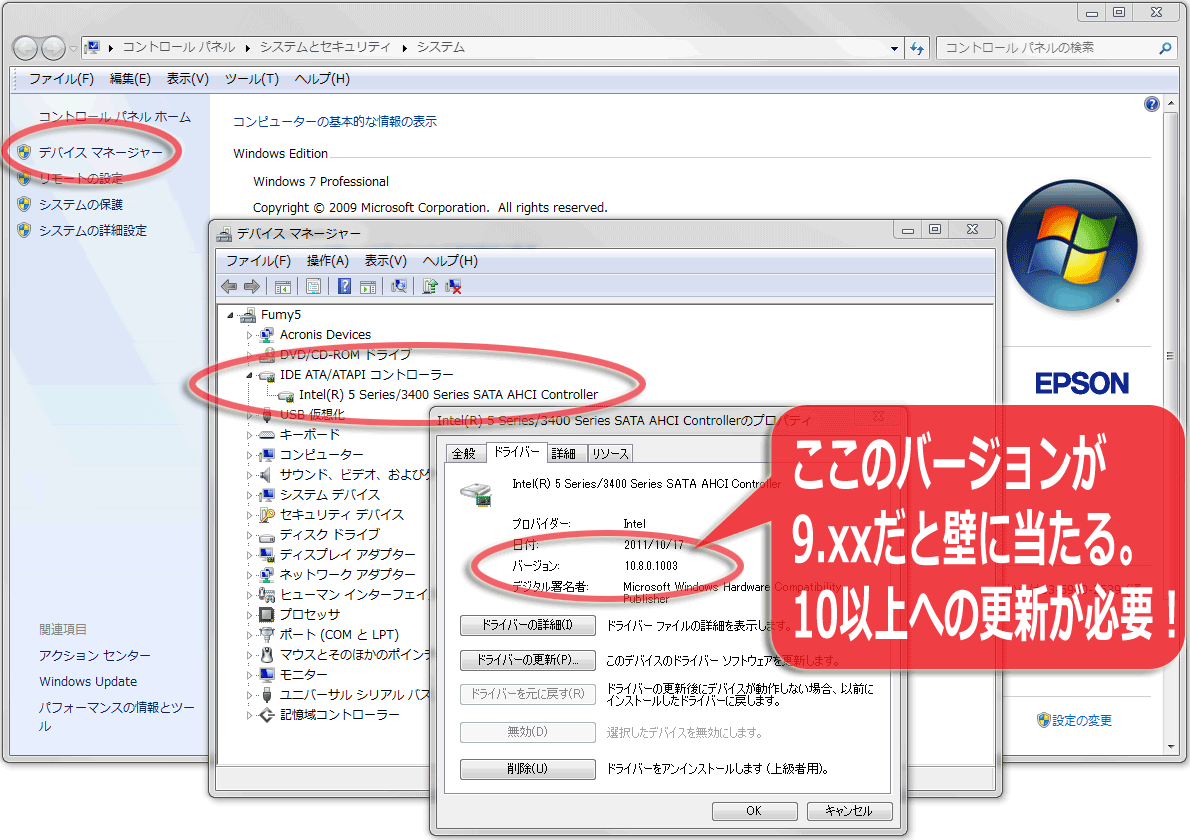Screen dimensions: 1190x840
Task: Open the Properties toolbar icon in Device Manager
Action: pos(313,286)
